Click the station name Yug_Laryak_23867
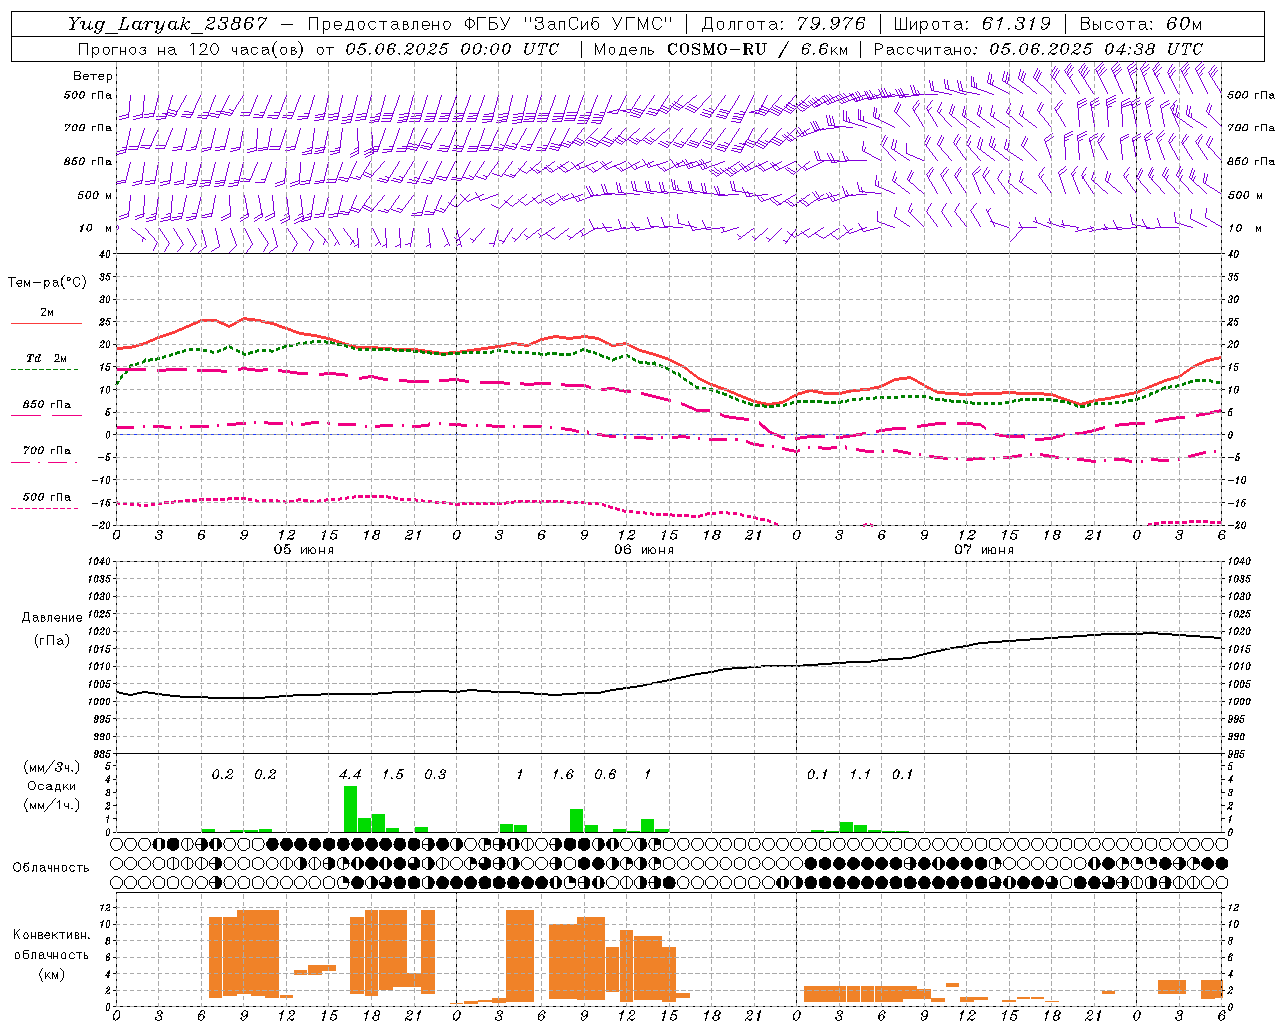Viewport: 1280px width, 1024px height. pos(168,24)
